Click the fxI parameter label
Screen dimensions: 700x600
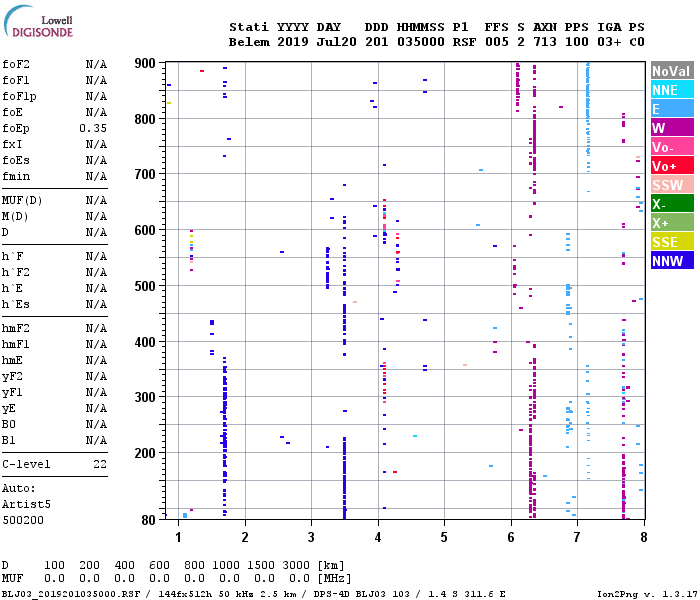coord(12,145)
